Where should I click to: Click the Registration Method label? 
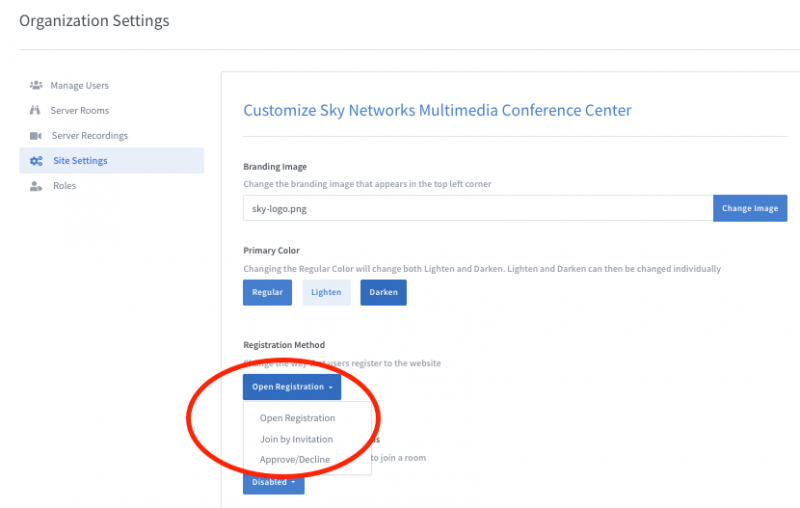pos(284,345)
